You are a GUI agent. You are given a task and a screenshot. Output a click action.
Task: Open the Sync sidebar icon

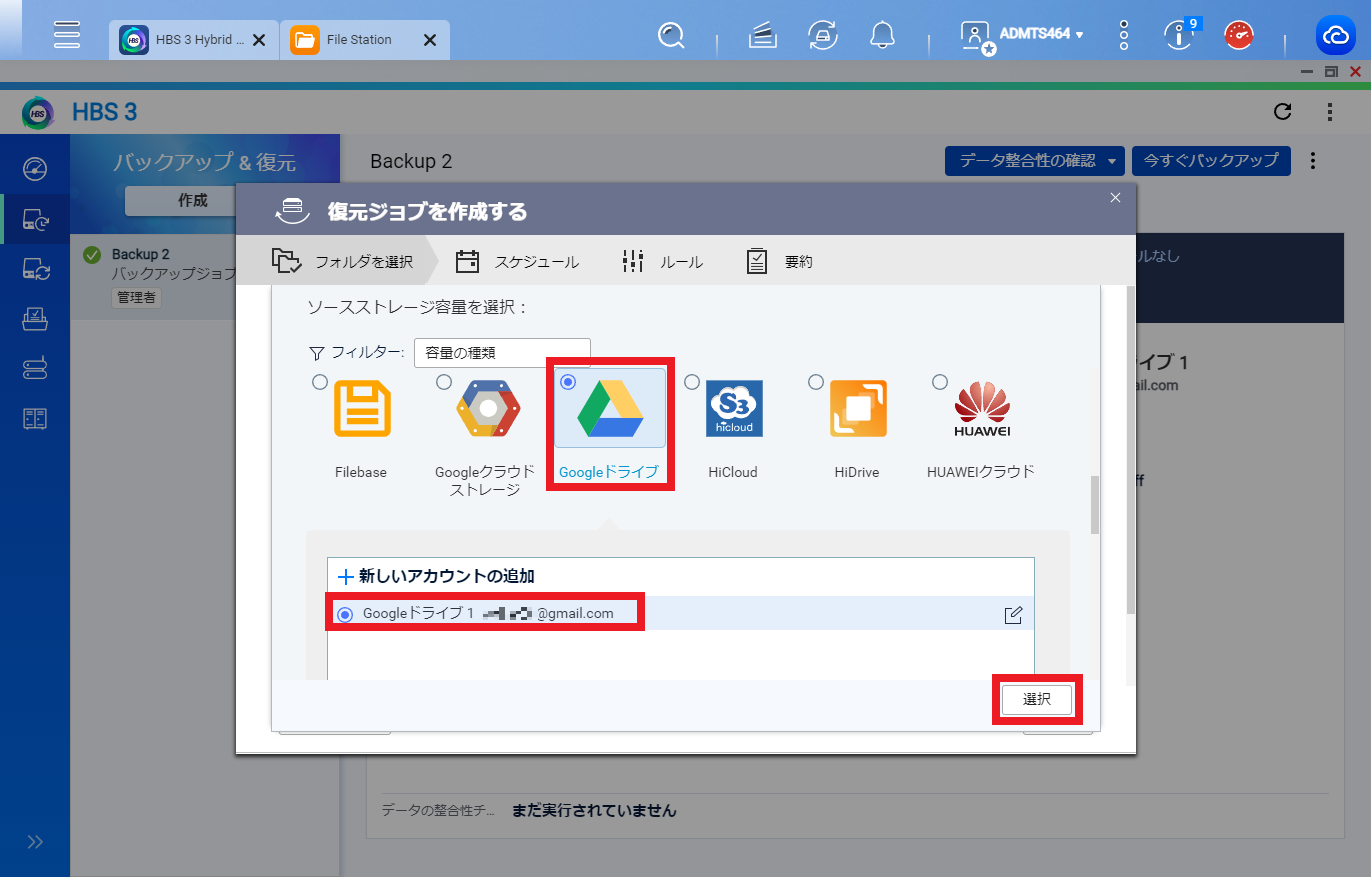click(x=35, y=269)
